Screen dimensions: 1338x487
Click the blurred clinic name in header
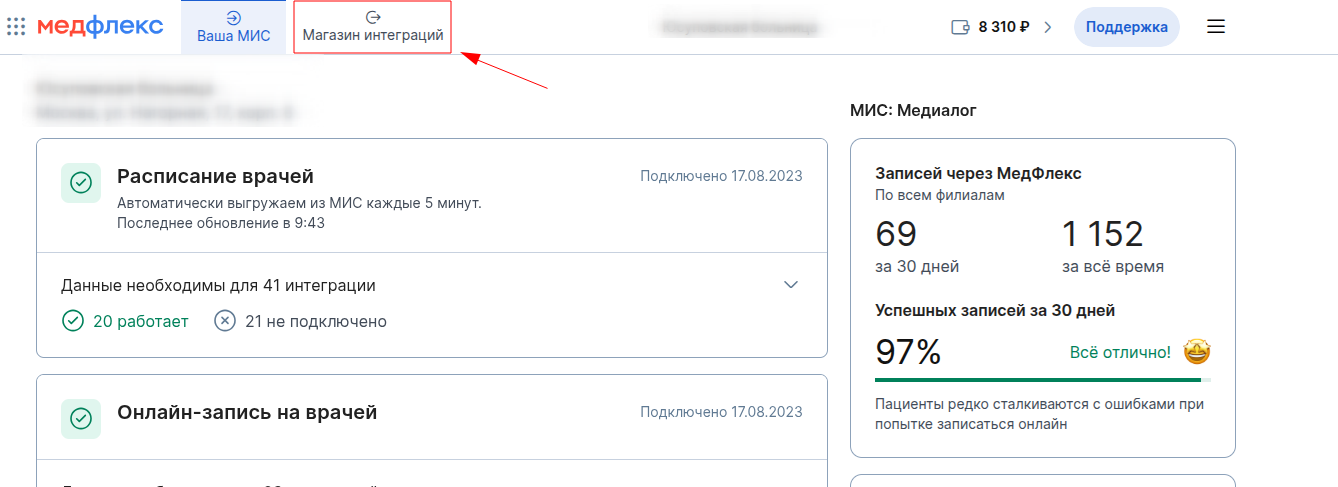click(x=739, y=27)
